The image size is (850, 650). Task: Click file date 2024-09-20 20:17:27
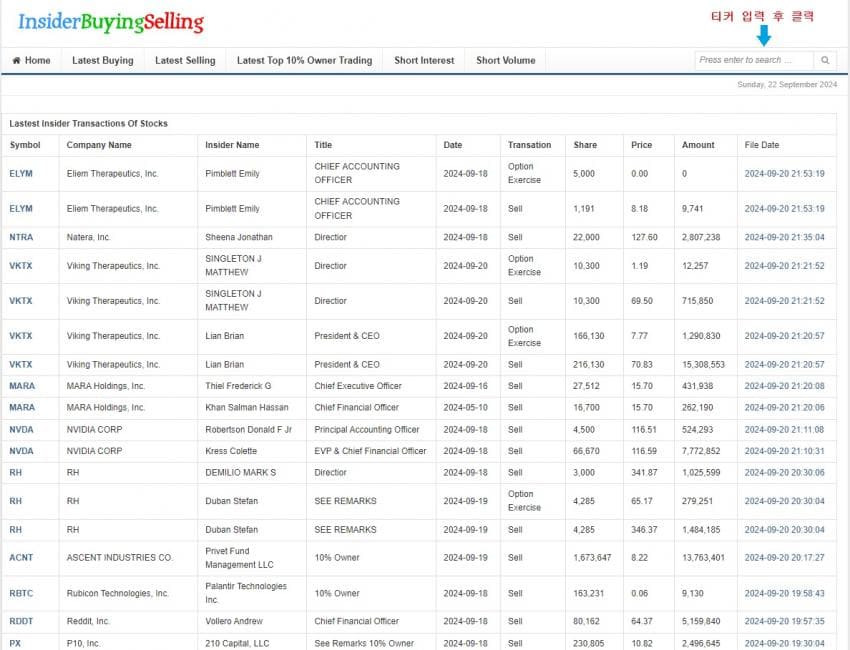click(x=784, y=557)
